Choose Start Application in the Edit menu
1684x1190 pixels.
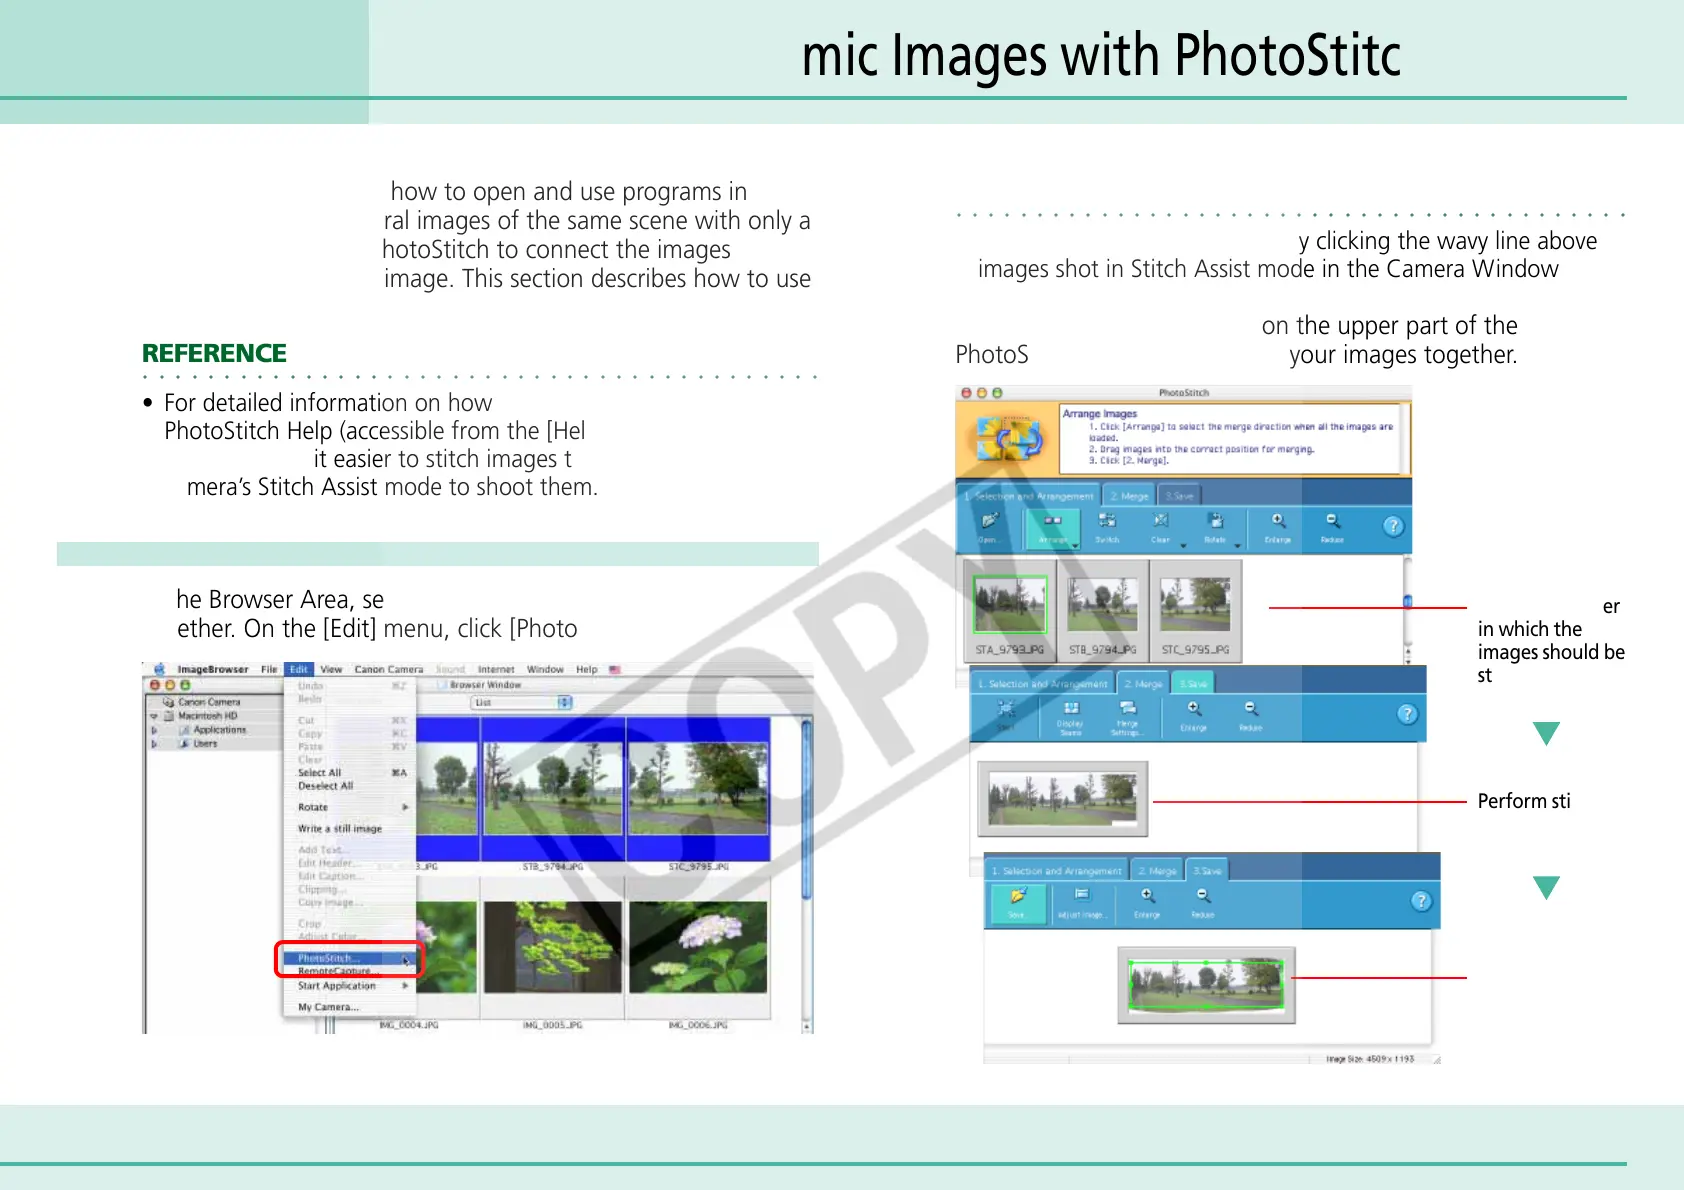click(x=350, y=986)
